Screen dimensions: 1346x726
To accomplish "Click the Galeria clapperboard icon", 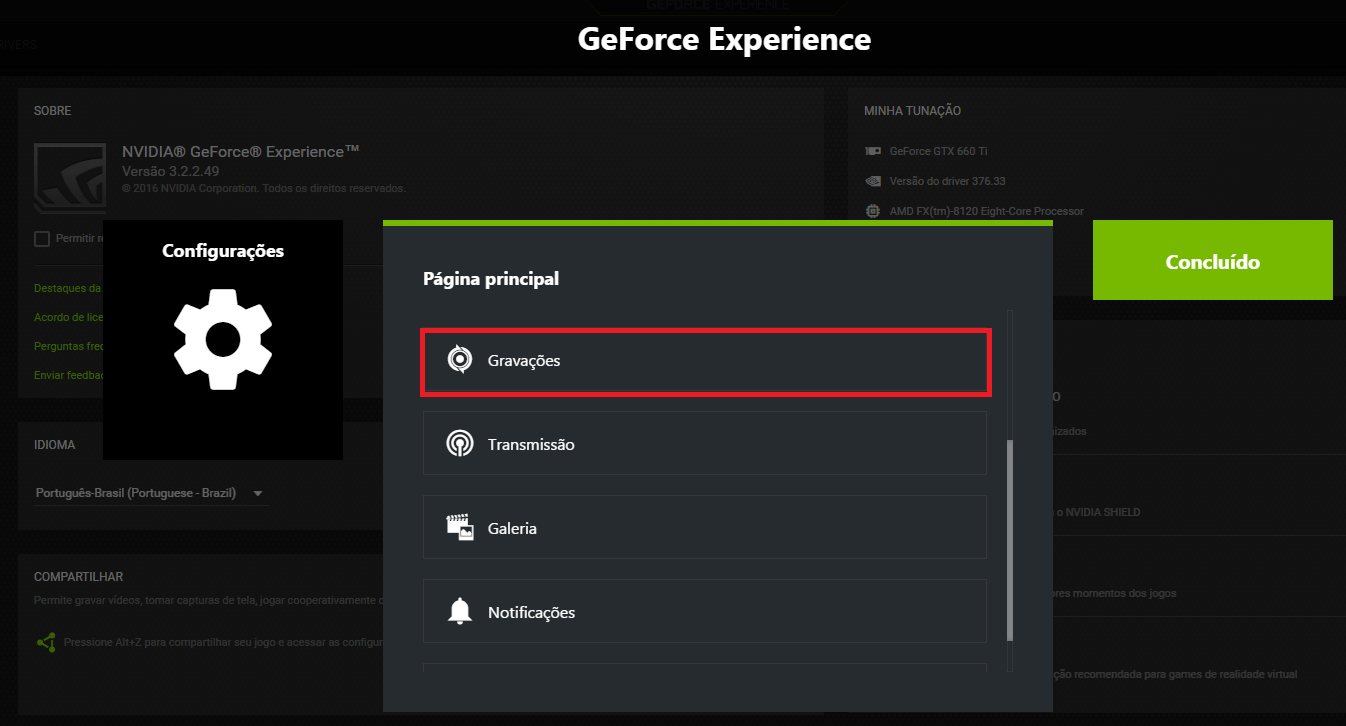I will point(460,528).
